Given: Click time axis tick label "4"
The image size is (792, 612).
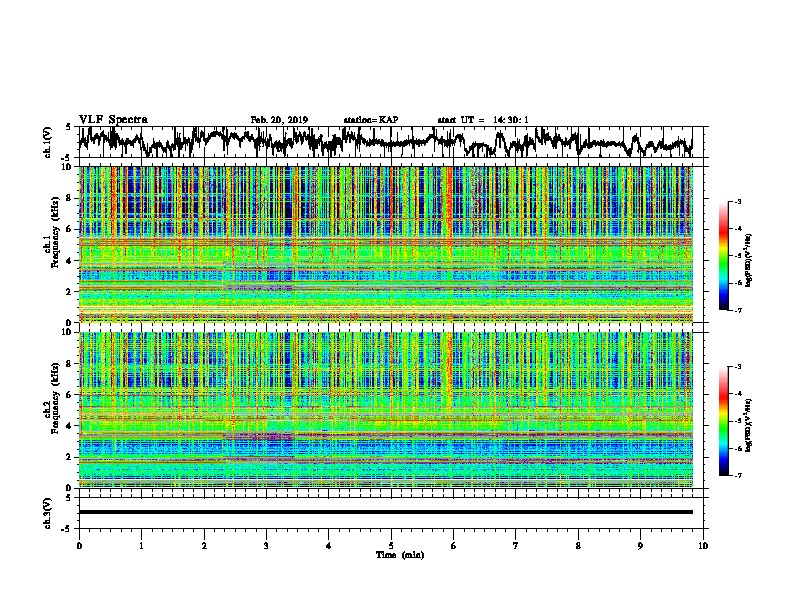Looking at the screenshot, I should pos(329,546).
